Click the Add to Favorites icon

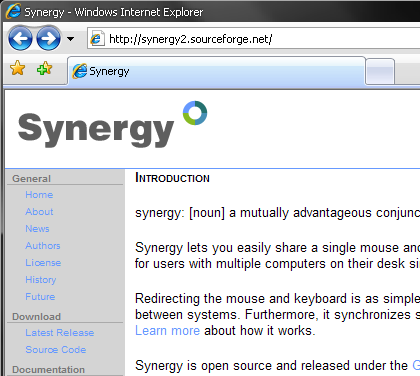[x=45, y=68]
